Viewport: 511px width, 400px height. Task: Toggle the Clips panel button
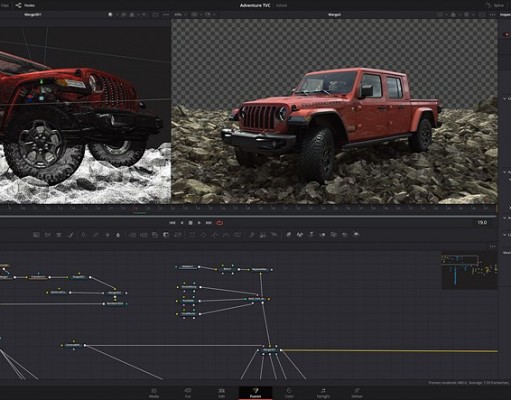point(4,5)
